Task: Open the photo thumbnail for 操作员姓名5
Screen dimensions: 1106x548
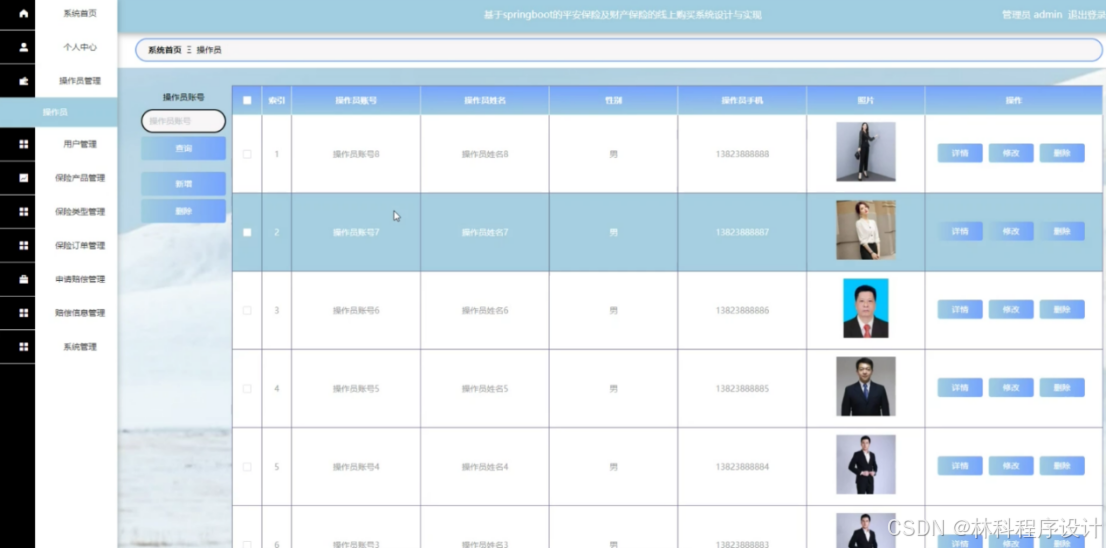Action: pyautogui.click(x=865, y=386)
